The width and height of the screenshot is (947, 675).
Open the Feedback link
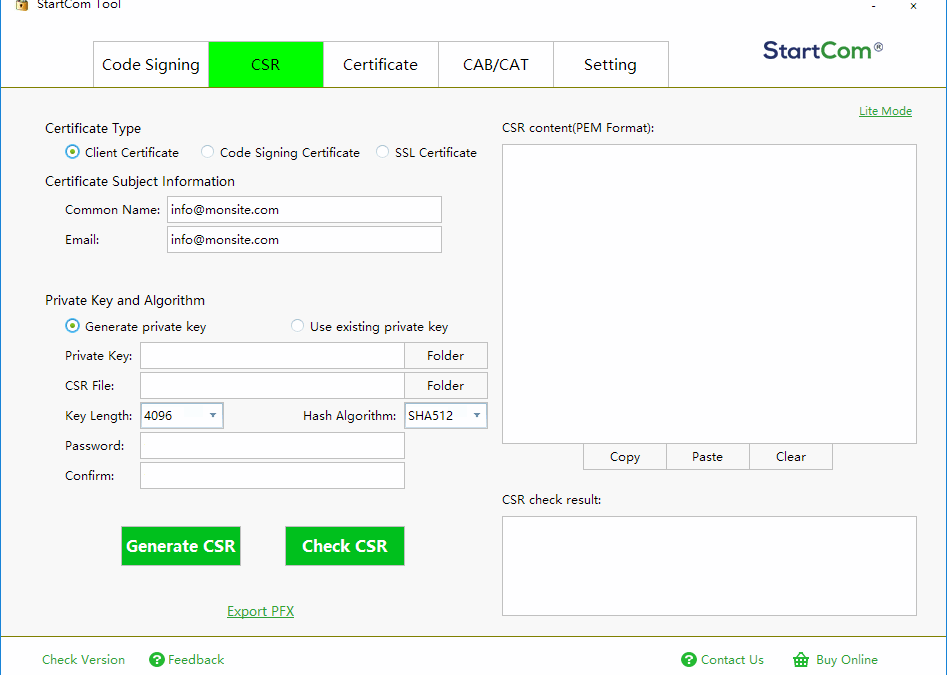pyautogui.click(x=196, y=660)
